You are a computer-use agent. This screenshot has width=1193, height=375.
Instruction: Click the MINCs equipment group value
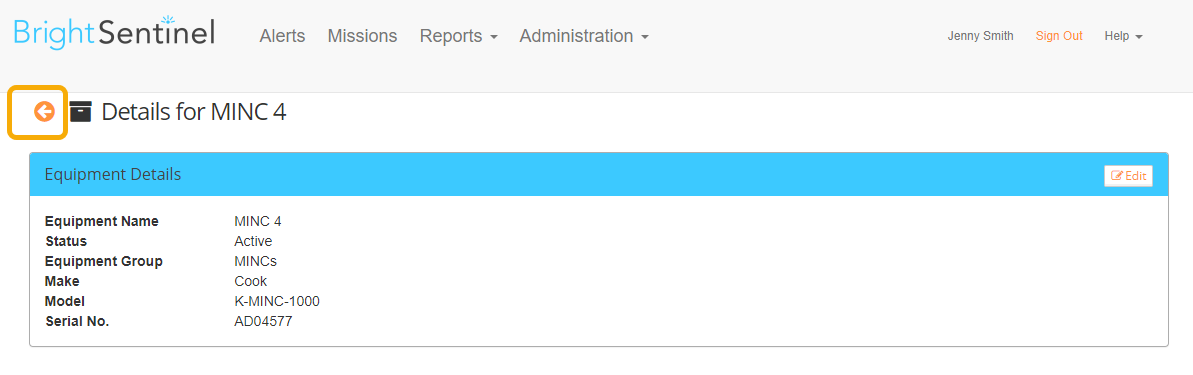click(256, 261)
